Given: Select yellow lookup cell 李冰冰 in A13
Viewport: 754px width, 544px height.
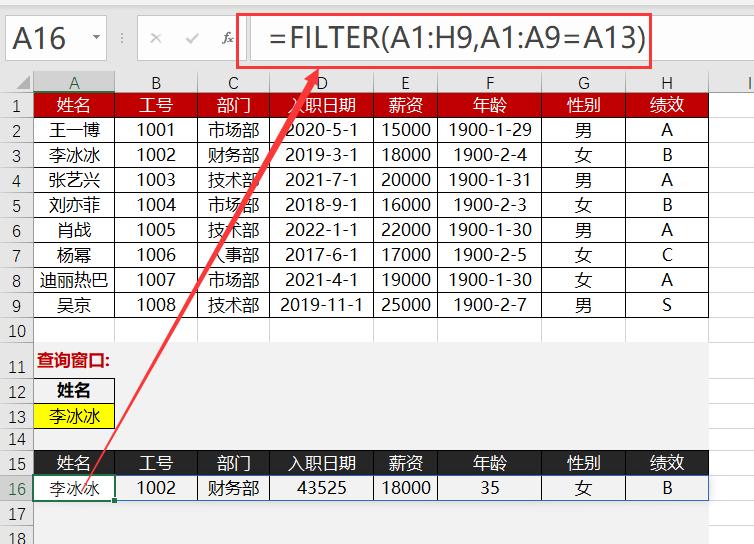Looking at the screenshot, I should (74, 416).
